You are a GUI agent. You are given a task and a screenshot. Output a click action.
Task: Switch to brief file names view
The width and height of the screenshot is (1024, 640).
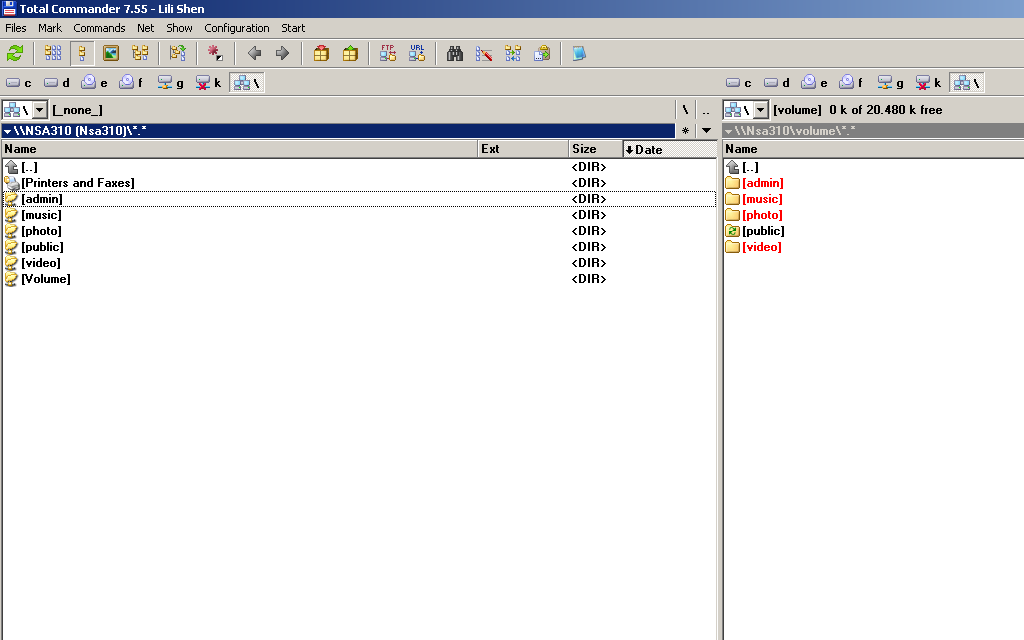click(x=53, y=54)
